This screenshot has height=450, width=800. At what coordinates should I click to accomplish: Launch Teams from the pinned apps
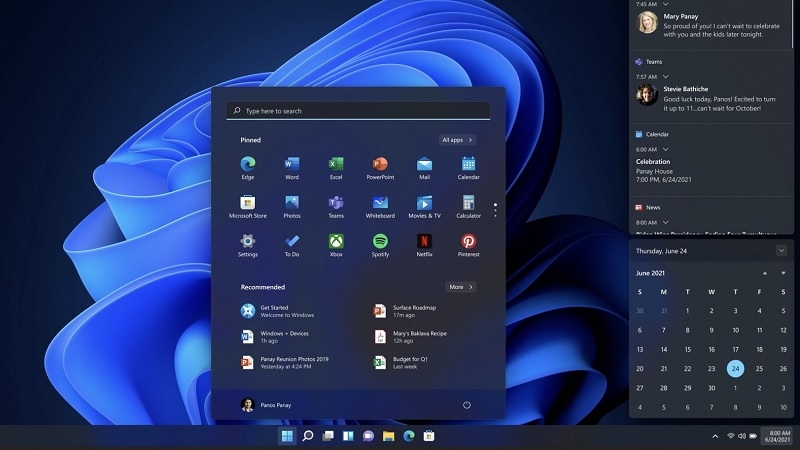(x=336, y=207)
